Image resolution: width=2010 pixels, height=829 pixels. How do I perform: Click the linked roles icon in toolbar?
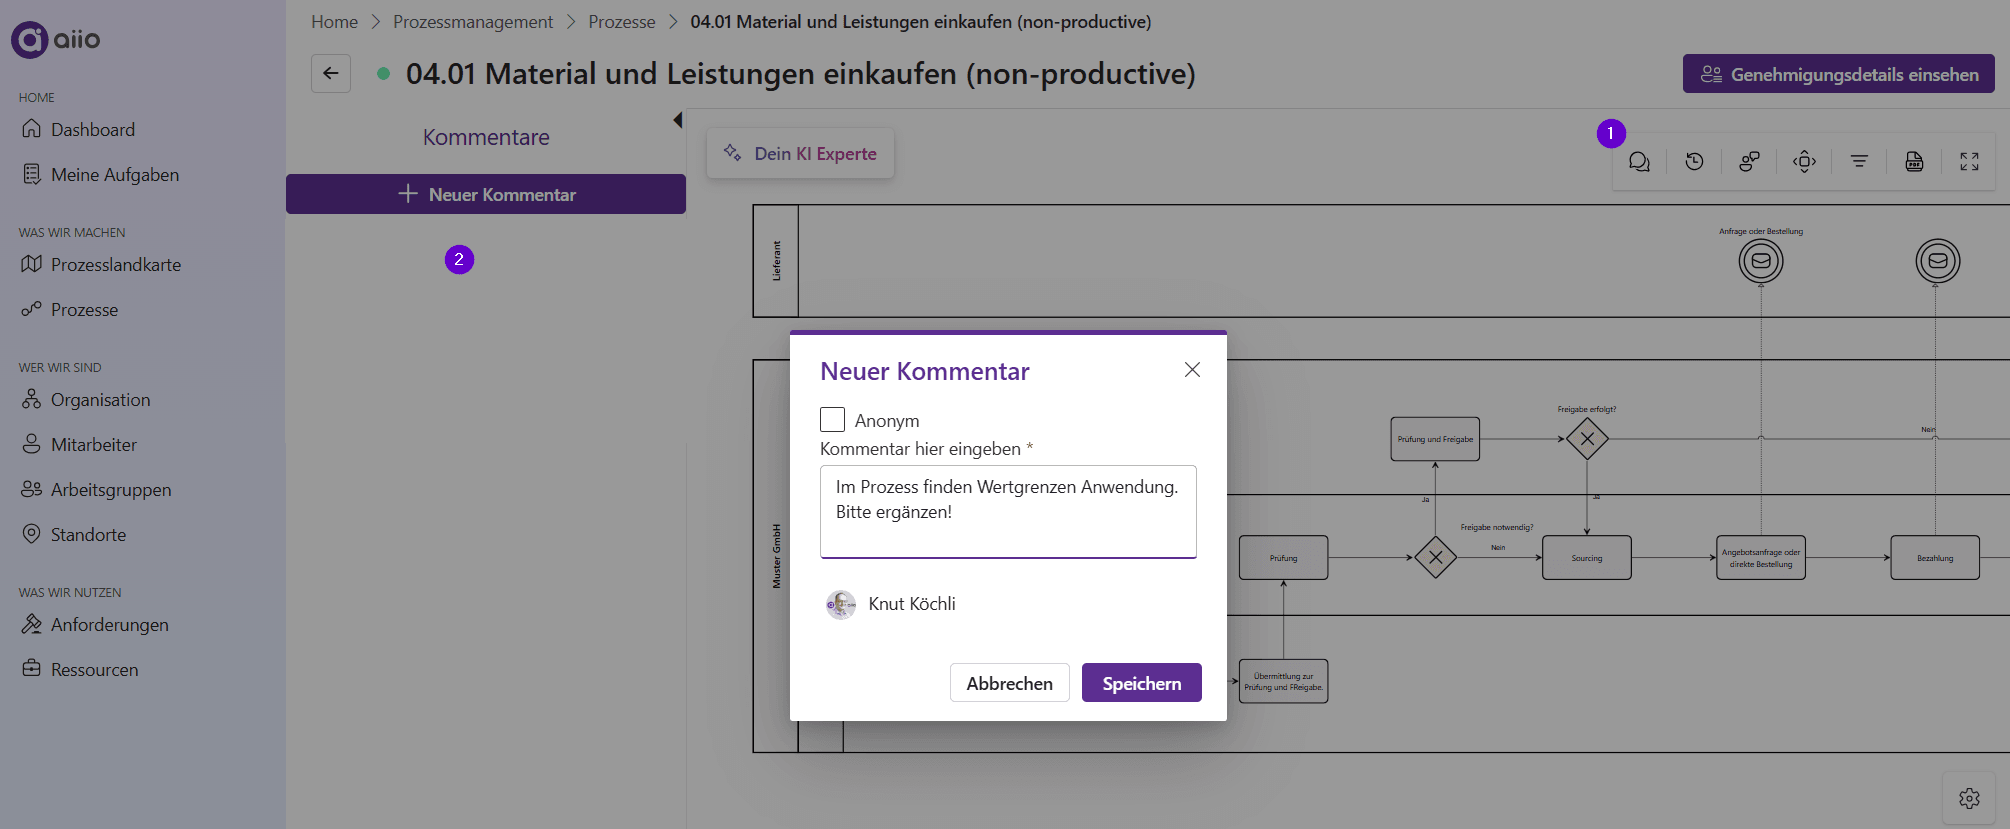1749,162
